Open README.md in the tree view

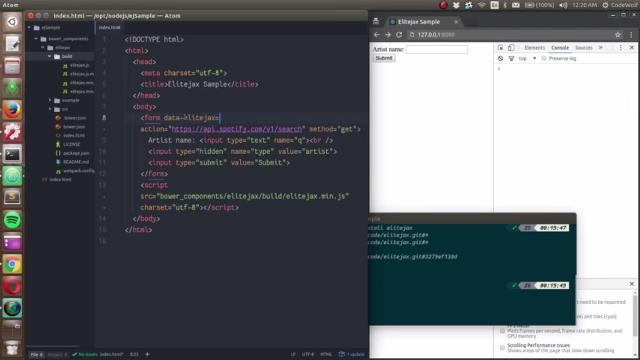click(76, 162)
